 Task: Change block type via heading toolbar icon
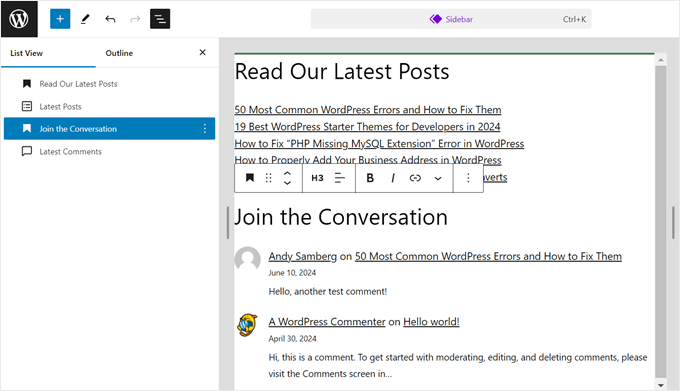[250, 178]
